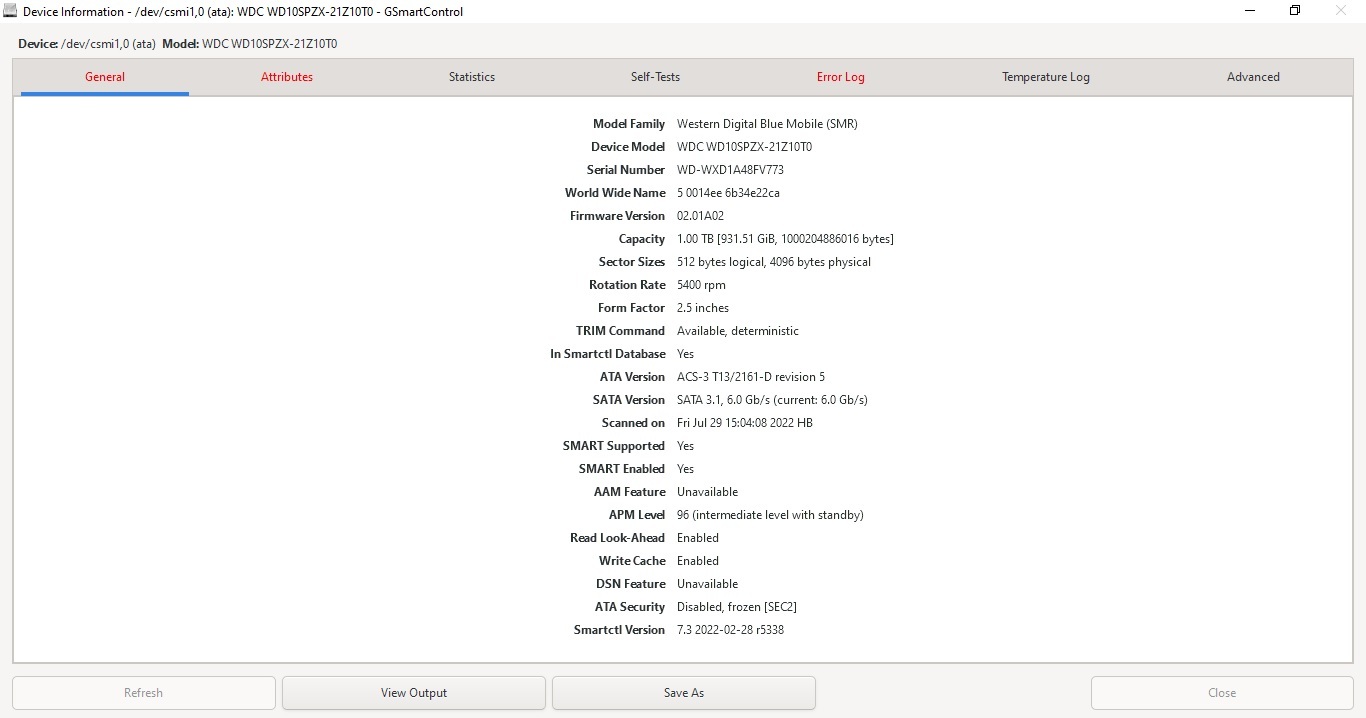Close the Device Information window via X

1341,11
